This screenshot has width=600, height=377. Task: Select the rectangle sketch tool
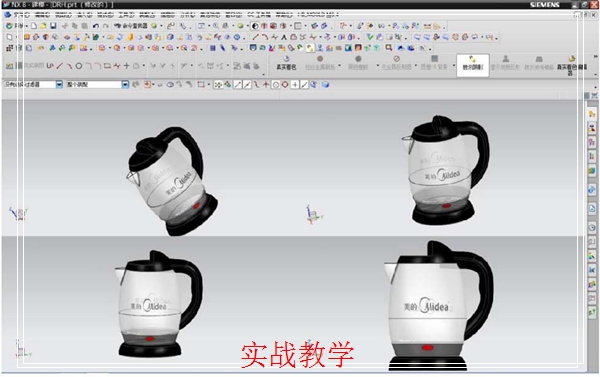[107, 66]
